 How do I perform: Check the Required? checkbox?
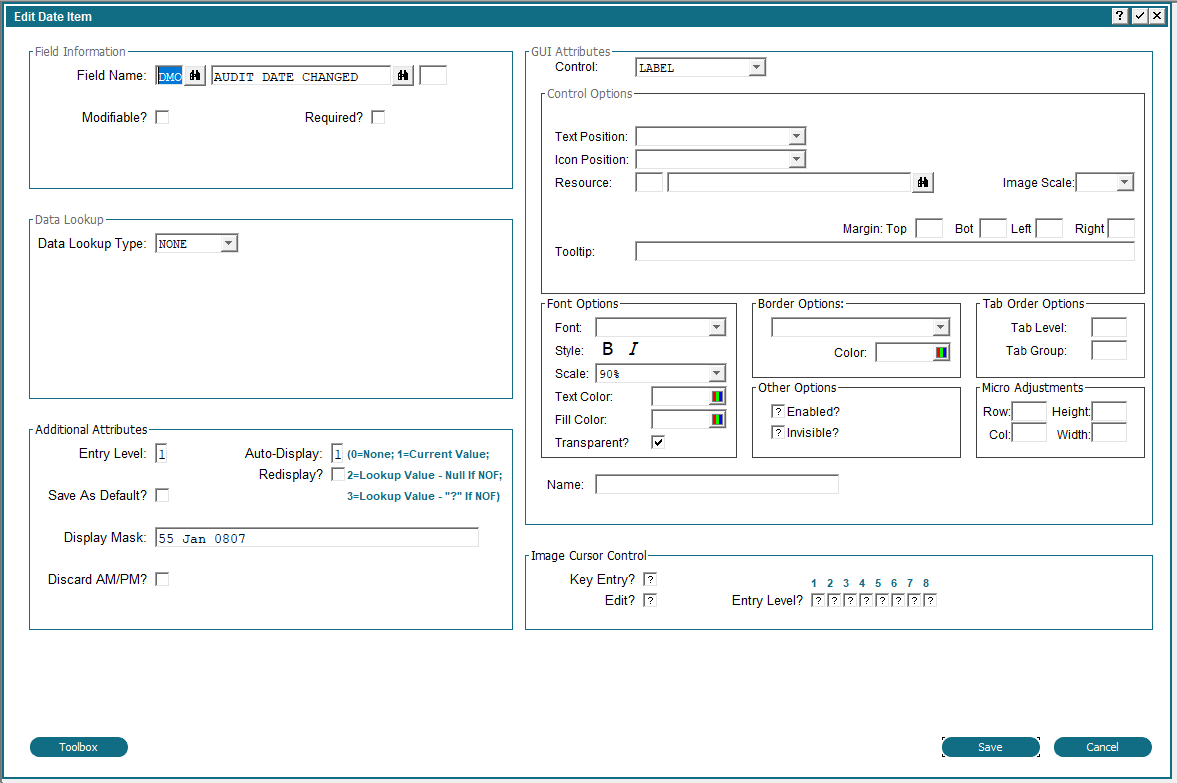[378, 117]
